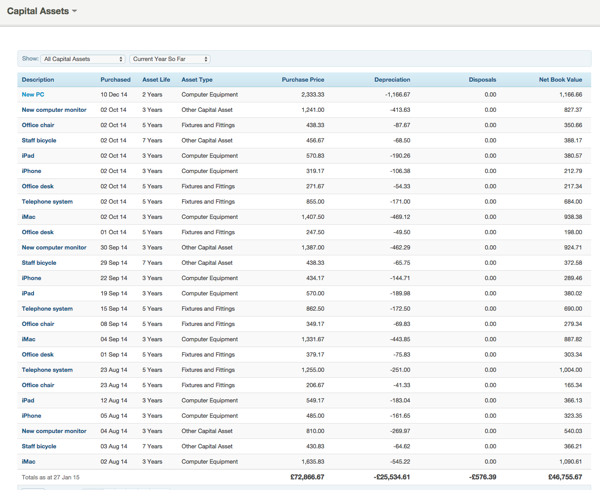
Task: Click the Disposals column header
Action: pos(481,79)
